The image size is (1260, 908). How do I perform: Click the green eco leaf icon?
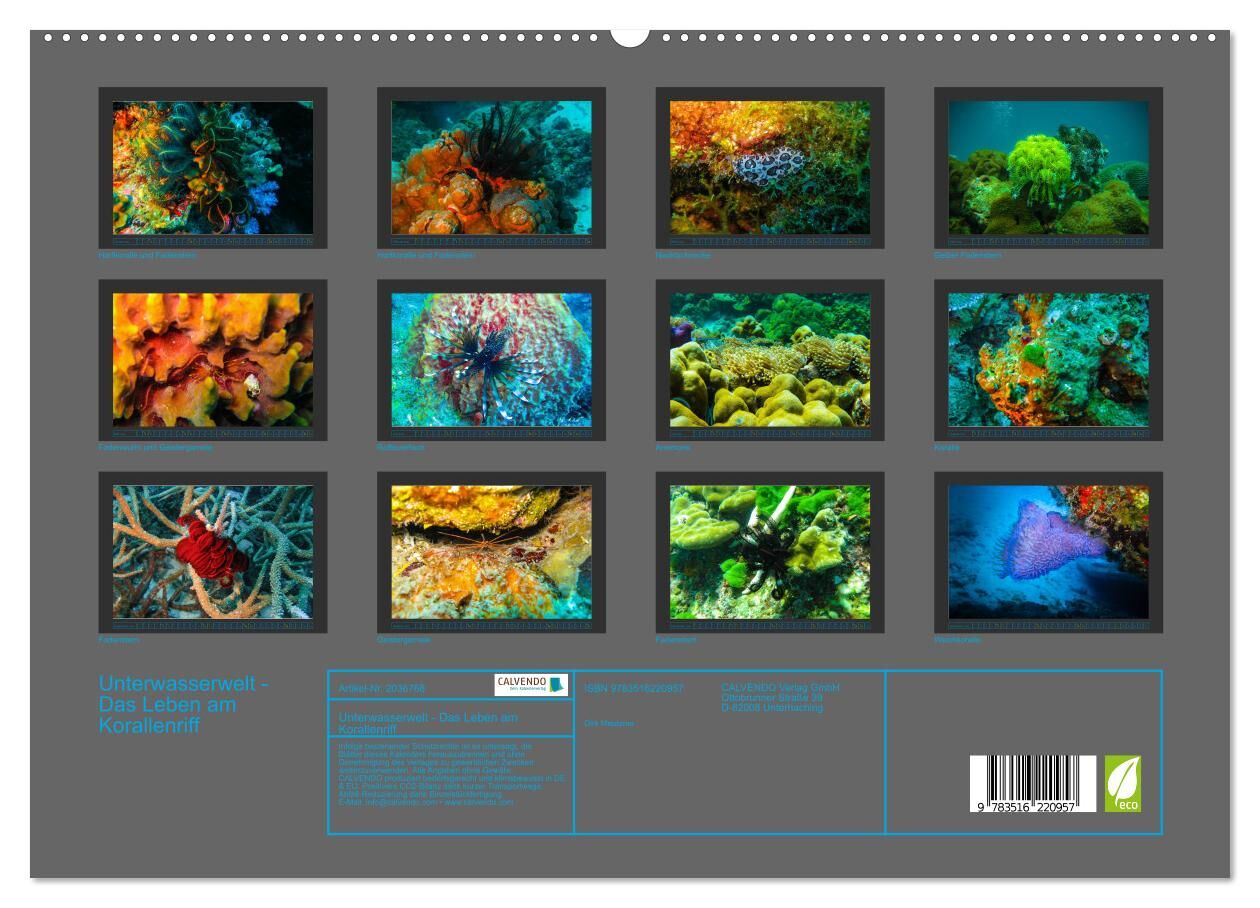(x=1122, y=783)
